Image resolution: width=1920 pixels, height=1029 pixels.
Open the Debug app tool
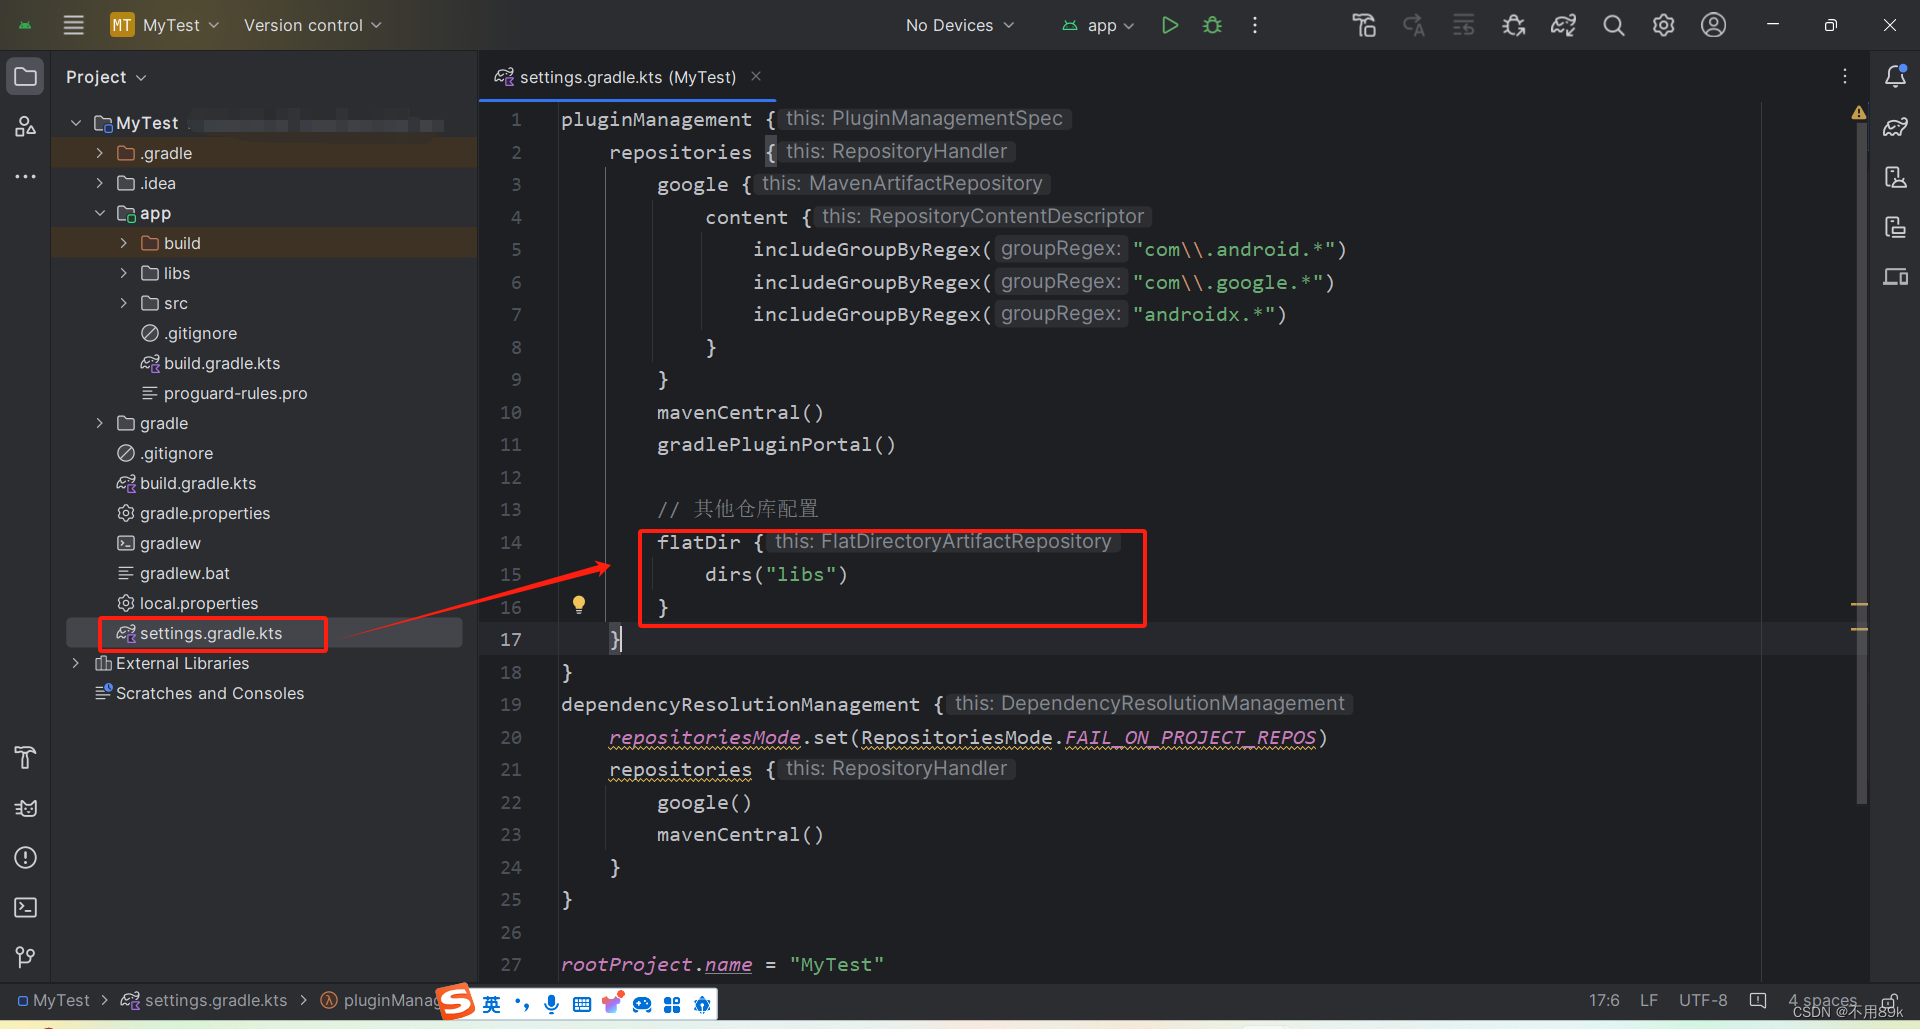(1212, 25)
